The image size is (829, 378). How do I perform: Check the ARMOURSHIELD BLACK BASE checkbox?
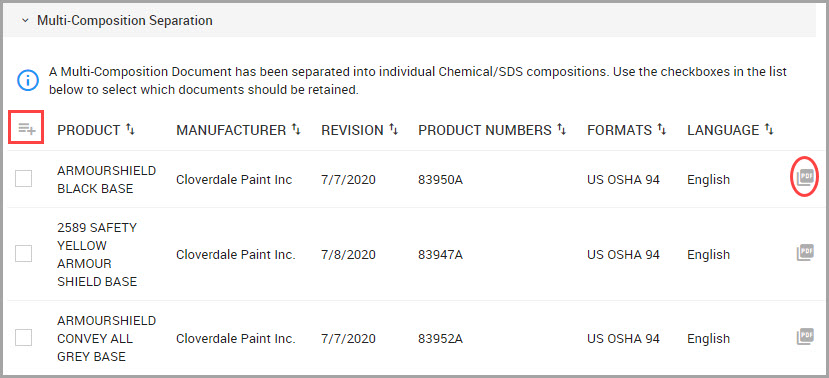click(x=23, y=179)
